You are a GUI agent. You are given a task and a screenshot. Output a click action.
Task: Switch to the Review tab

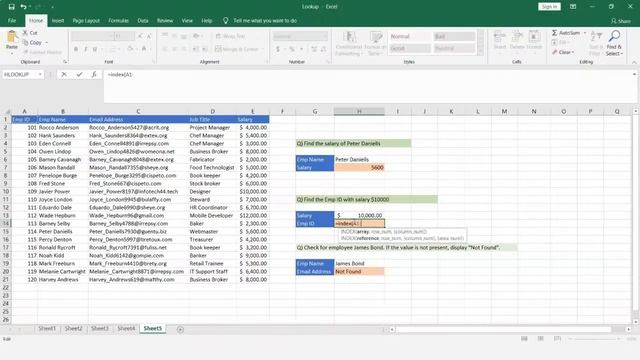165,20
